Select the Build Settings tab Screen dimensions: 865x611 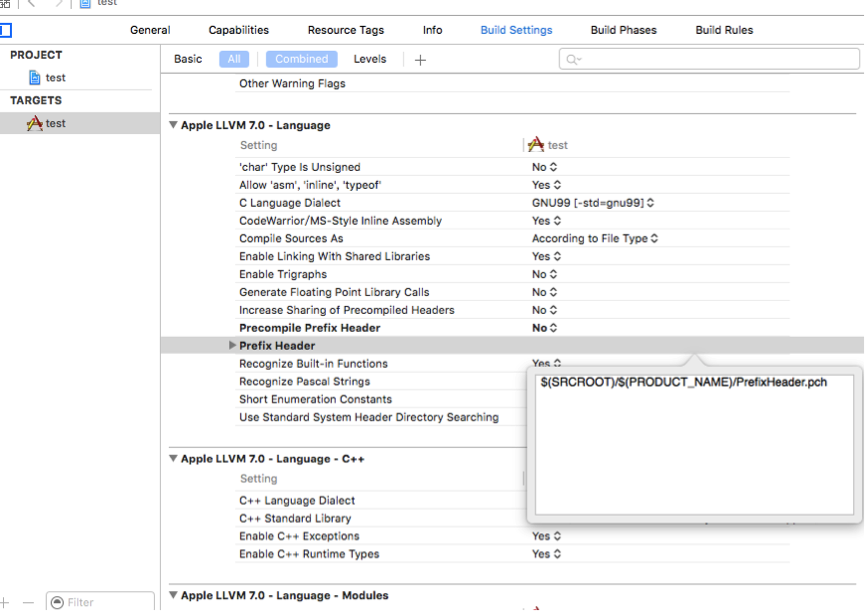(x=516, y=30)
